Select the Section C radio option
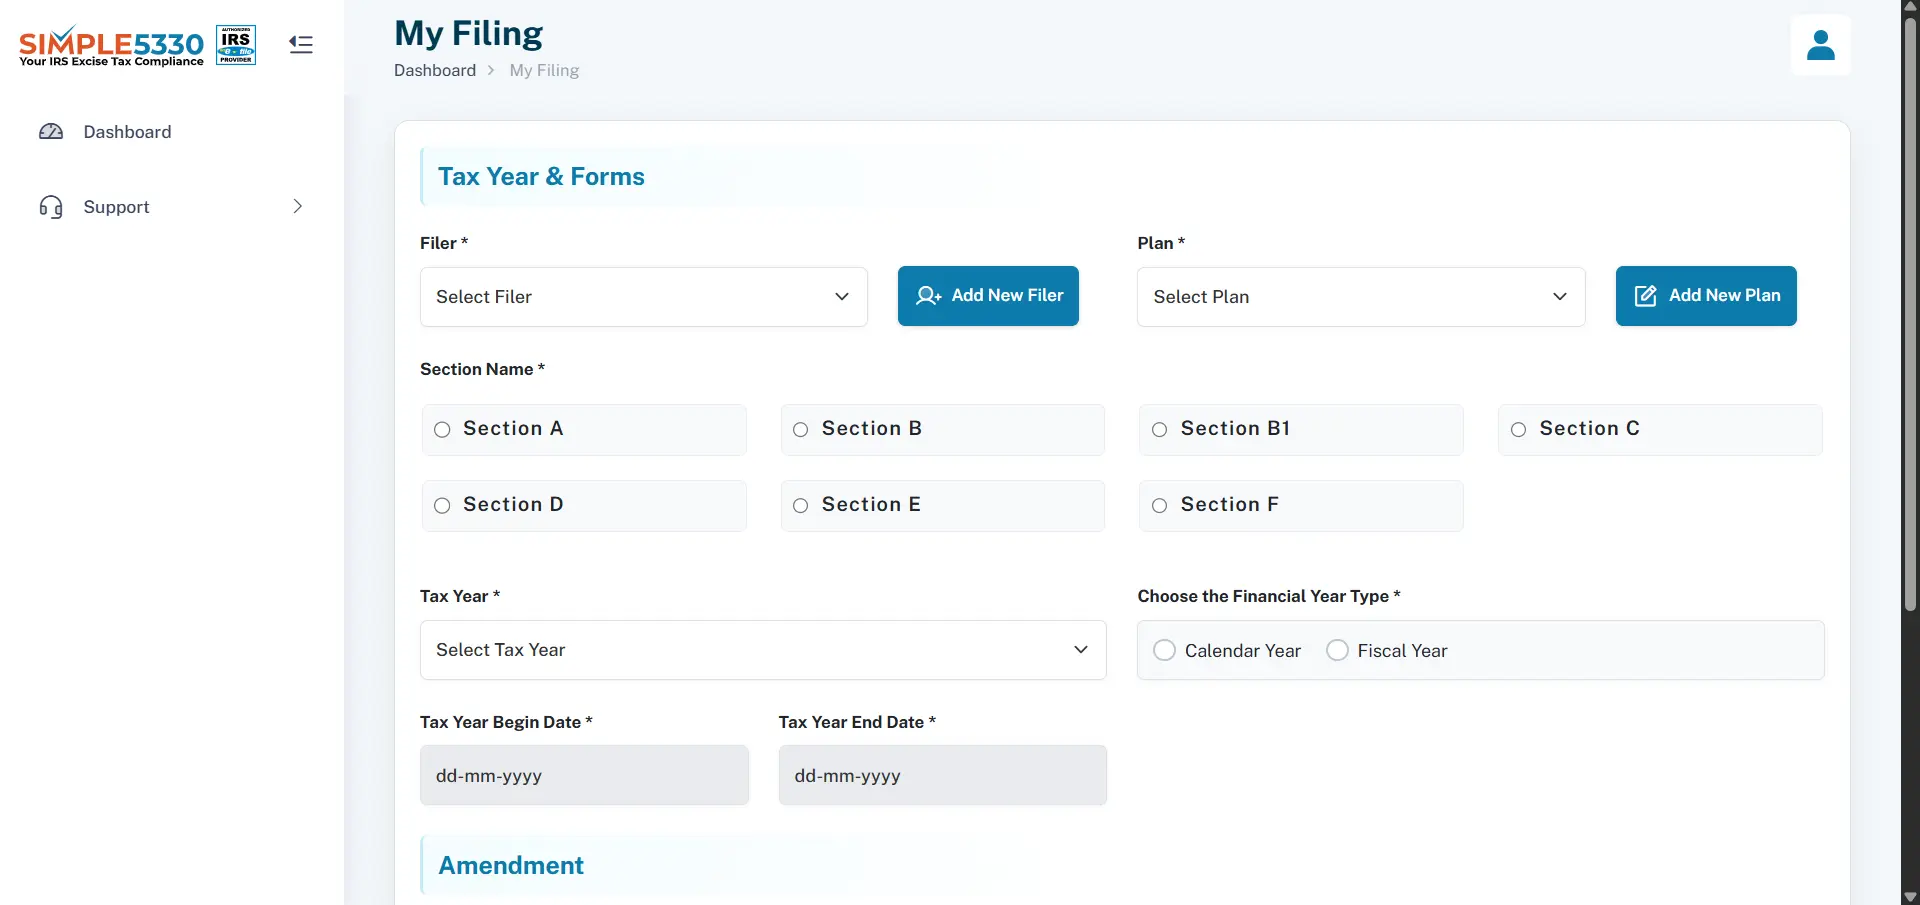This screenshot has width=1920, height=905. [1519, 430]
